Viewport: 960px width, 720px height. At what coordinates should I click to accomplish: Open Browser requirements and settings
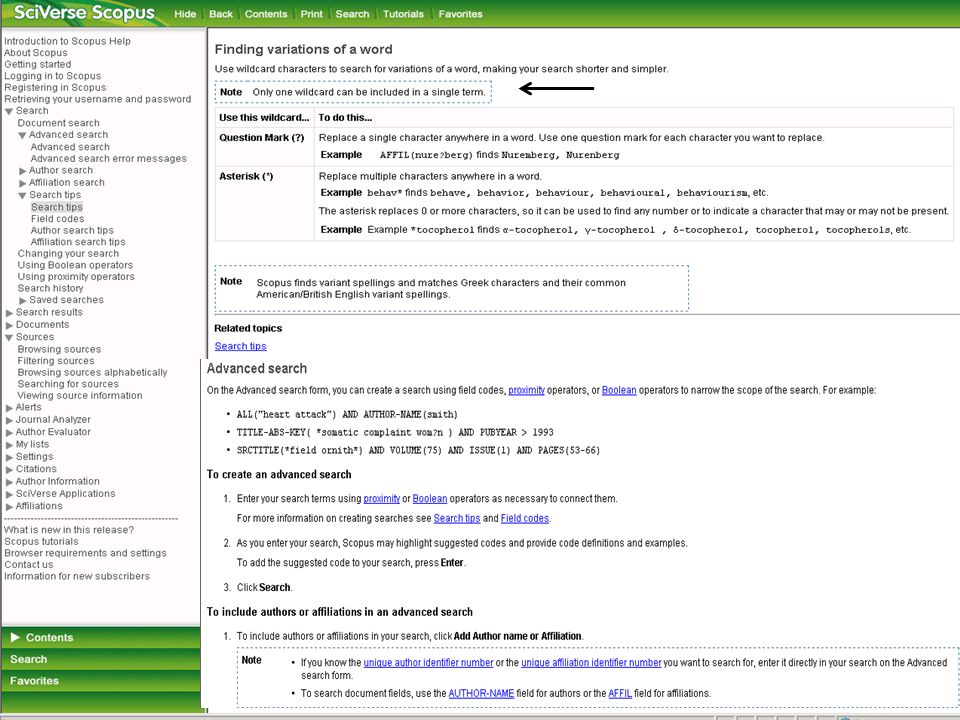pyautogui.click(x=85, y=553)
